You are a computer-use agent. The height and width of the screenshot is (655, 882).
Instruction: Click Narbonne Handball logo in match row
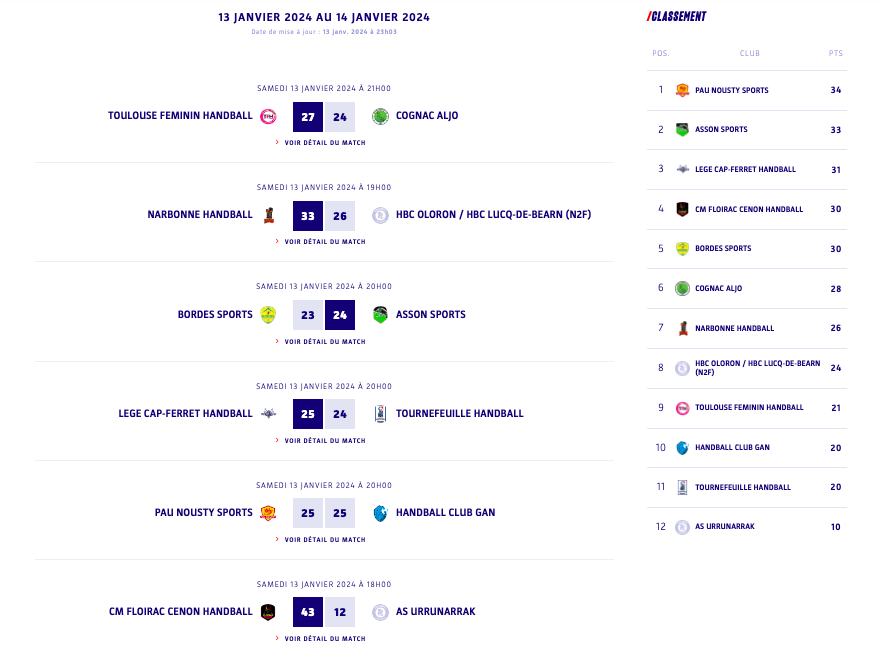(268, 215)
